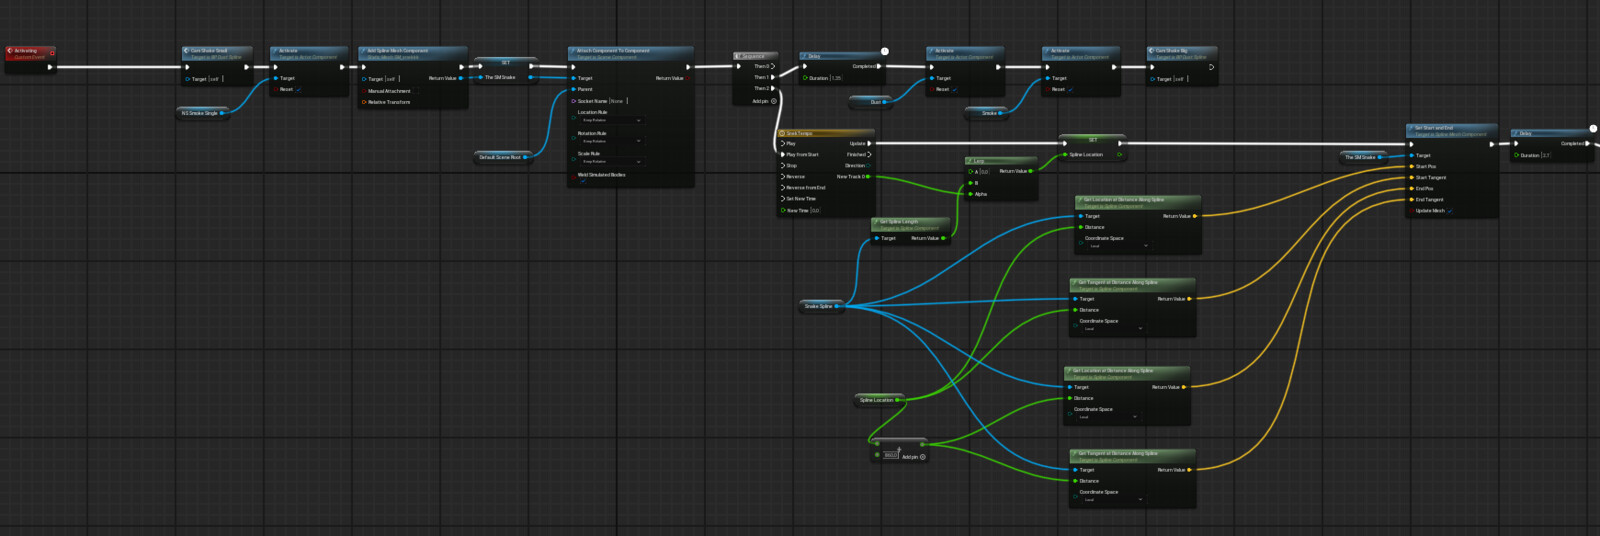The height and width of the screenshot is (536, 1600).
Task: Click the Delay Duration 2.7 field
Action: [1546, 155]
